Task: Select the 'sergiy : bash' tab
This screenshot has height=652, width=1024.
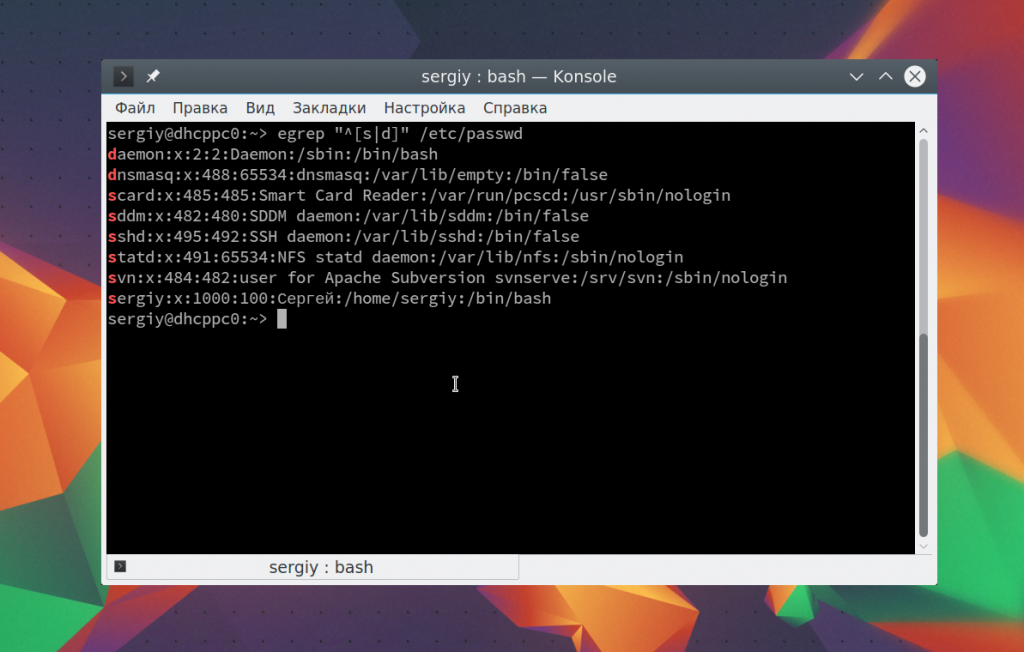Action: (x=313, y=567)
